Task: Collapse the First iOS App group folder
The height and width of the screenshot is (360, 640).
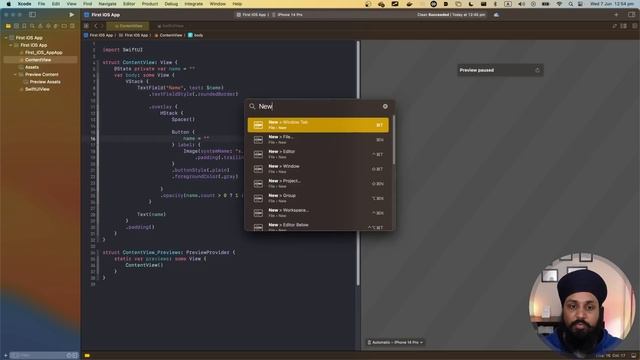Action: click(x=11, y=45)
